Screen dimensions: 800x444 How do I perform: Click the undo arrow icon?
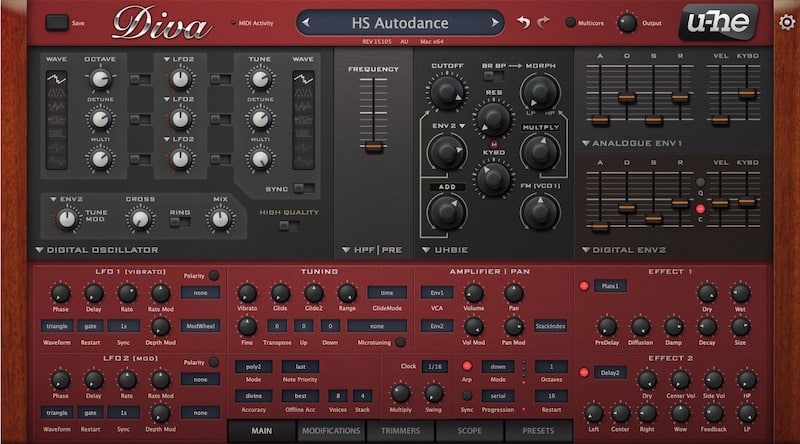tap(523, 22)
